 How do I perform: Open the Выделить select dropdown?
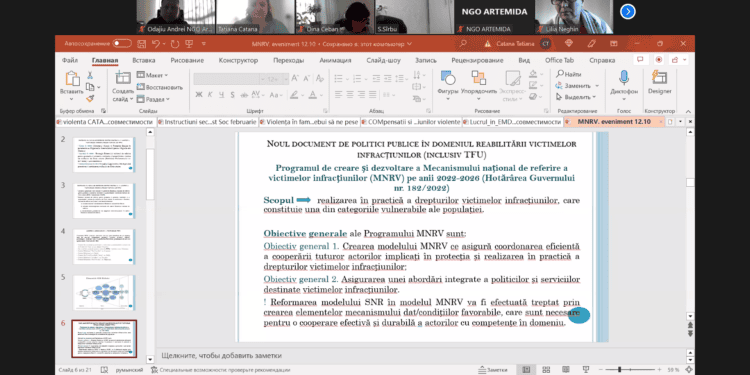[x=576, y=97]
